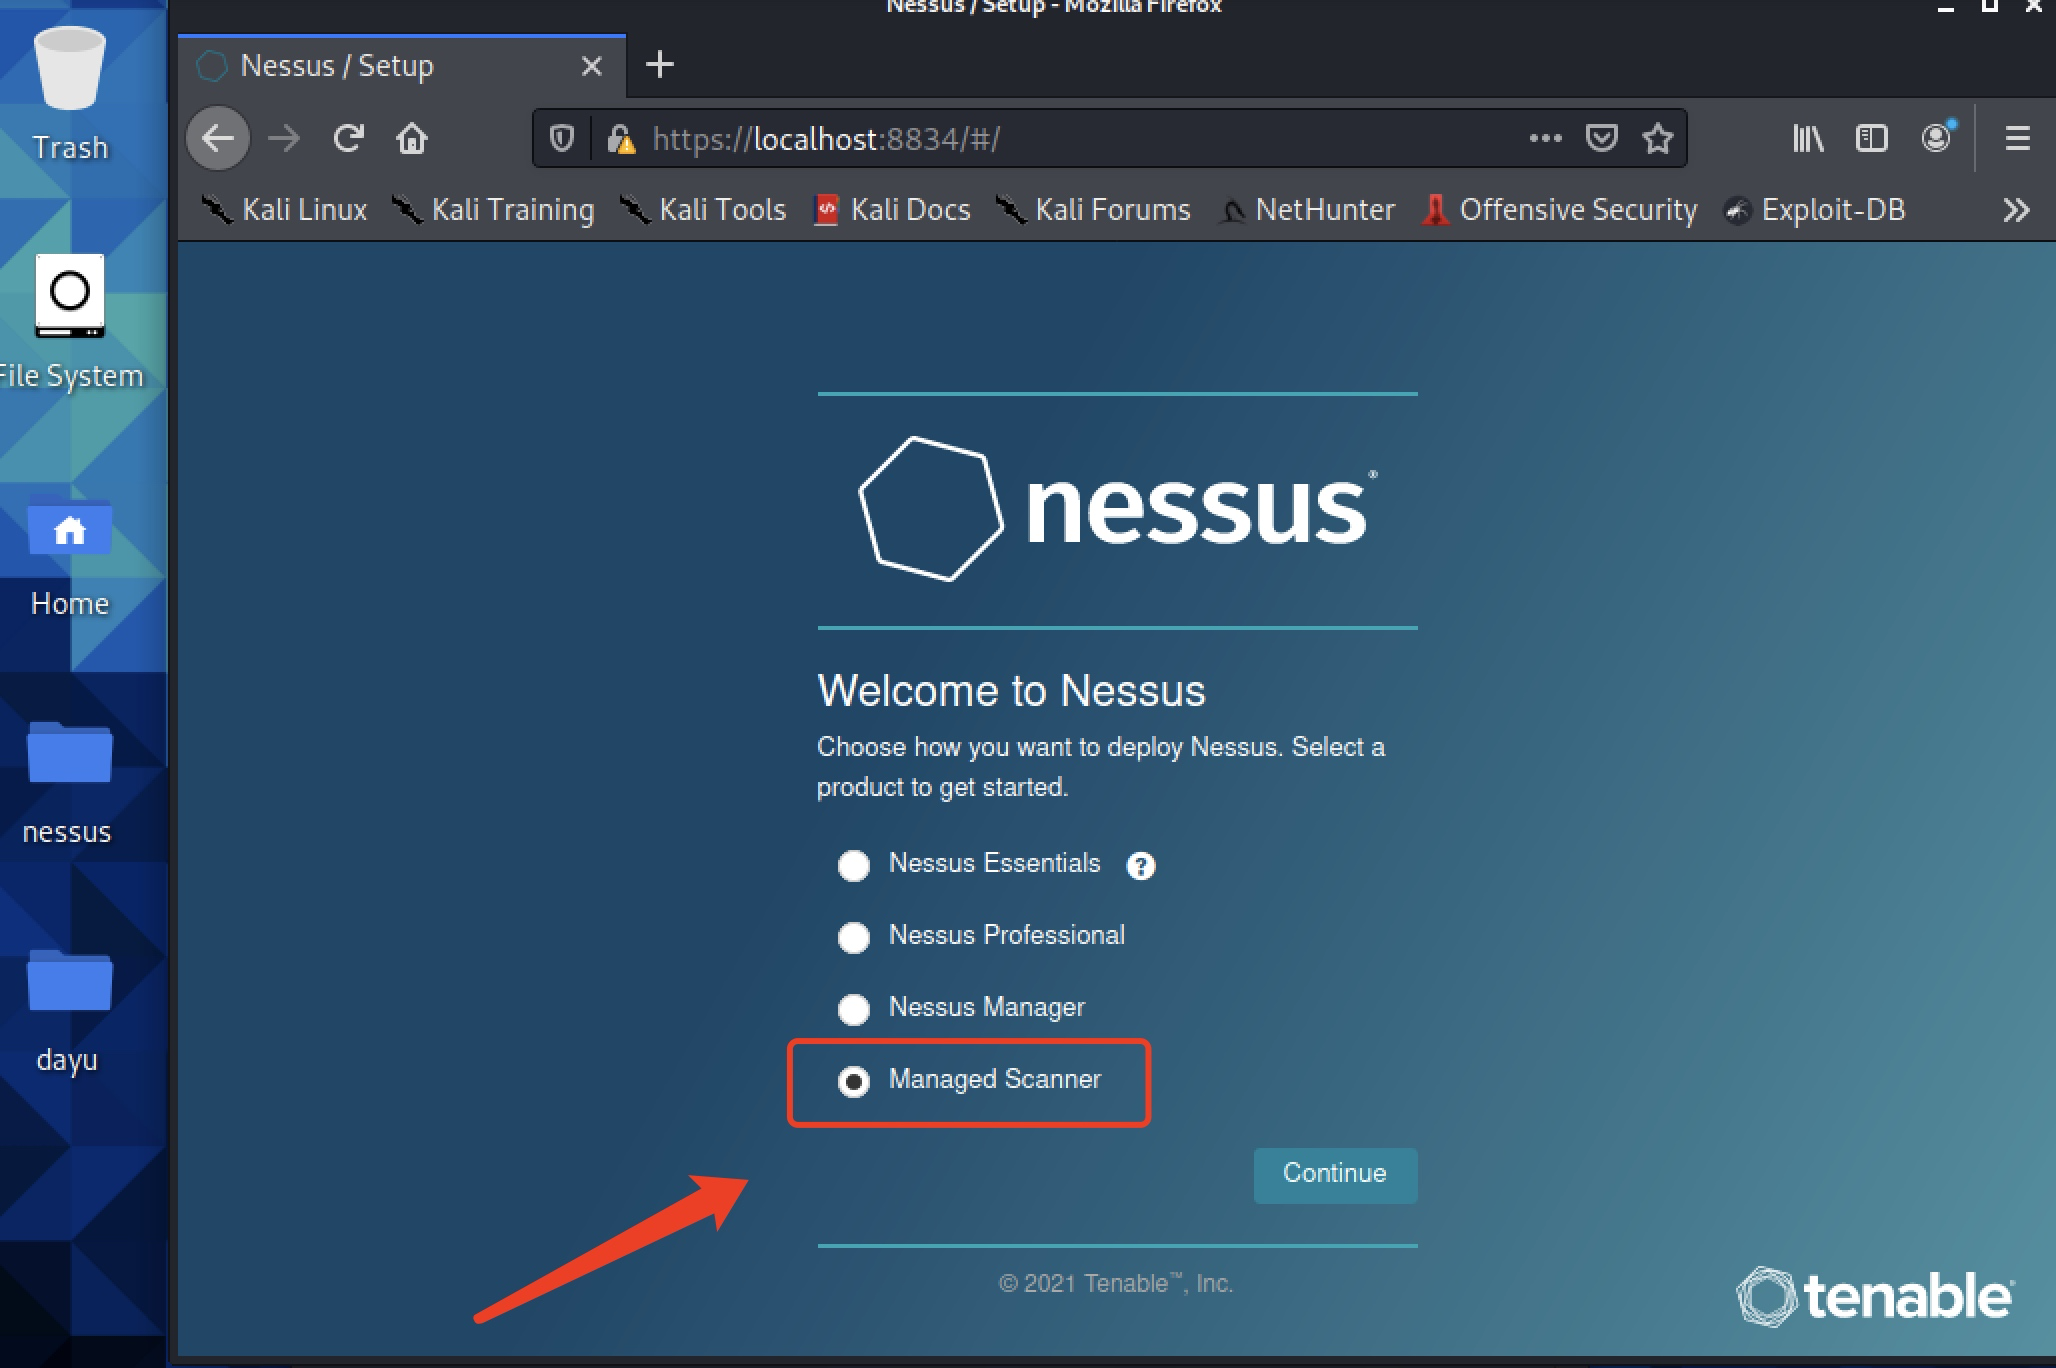Save page to Pocket icon
Viewport: 2056px width, 1368px height.
pos(1602,138)
